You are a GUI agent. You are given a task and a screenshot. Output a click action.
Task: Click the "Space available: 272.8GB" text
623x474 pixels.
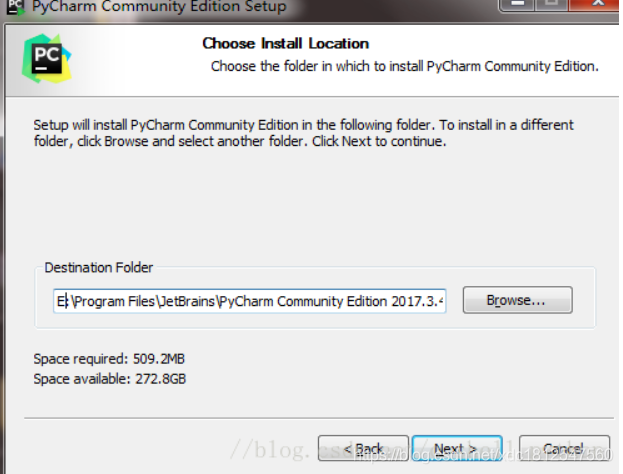tap(110, 379)
